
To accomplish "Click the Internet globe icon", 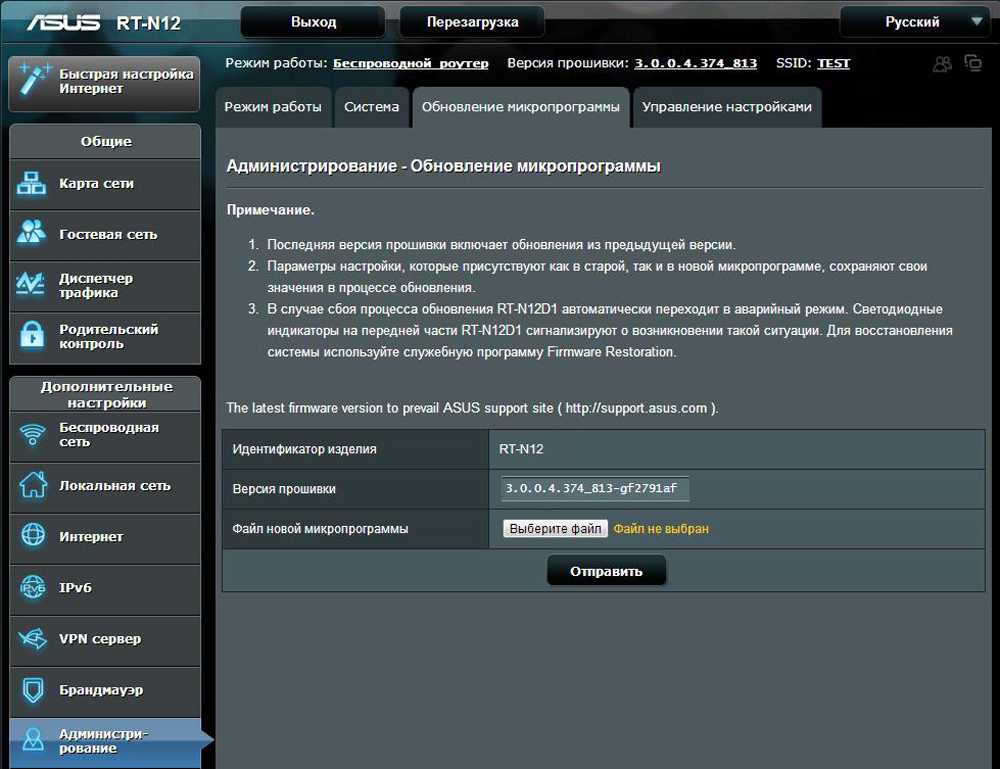I will click(x=33, y=535).
